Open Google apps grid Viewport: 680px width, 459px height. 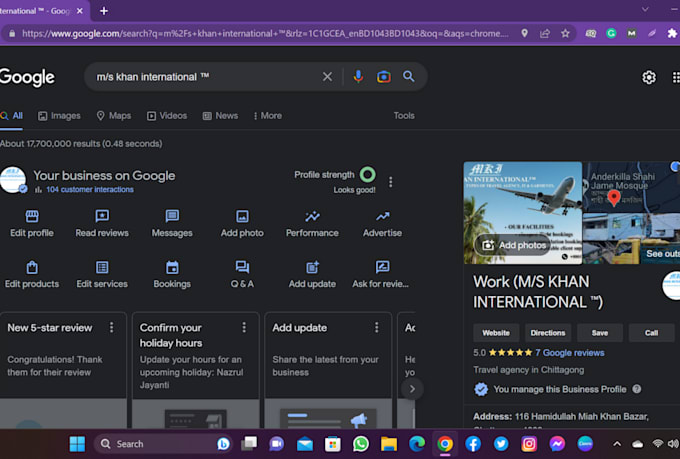(x=676, y=78)
